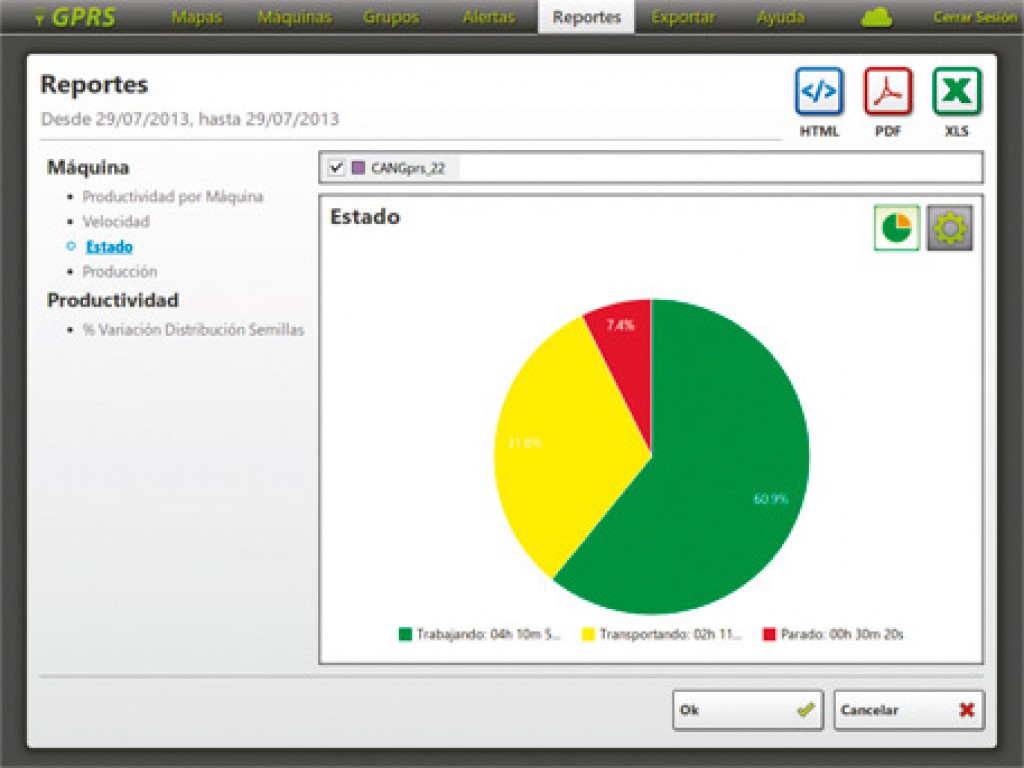The height and width of the screenshot is (768, 1024).
Task: Open Productividad por Máquina report
Action: click(x=172, y=197)
